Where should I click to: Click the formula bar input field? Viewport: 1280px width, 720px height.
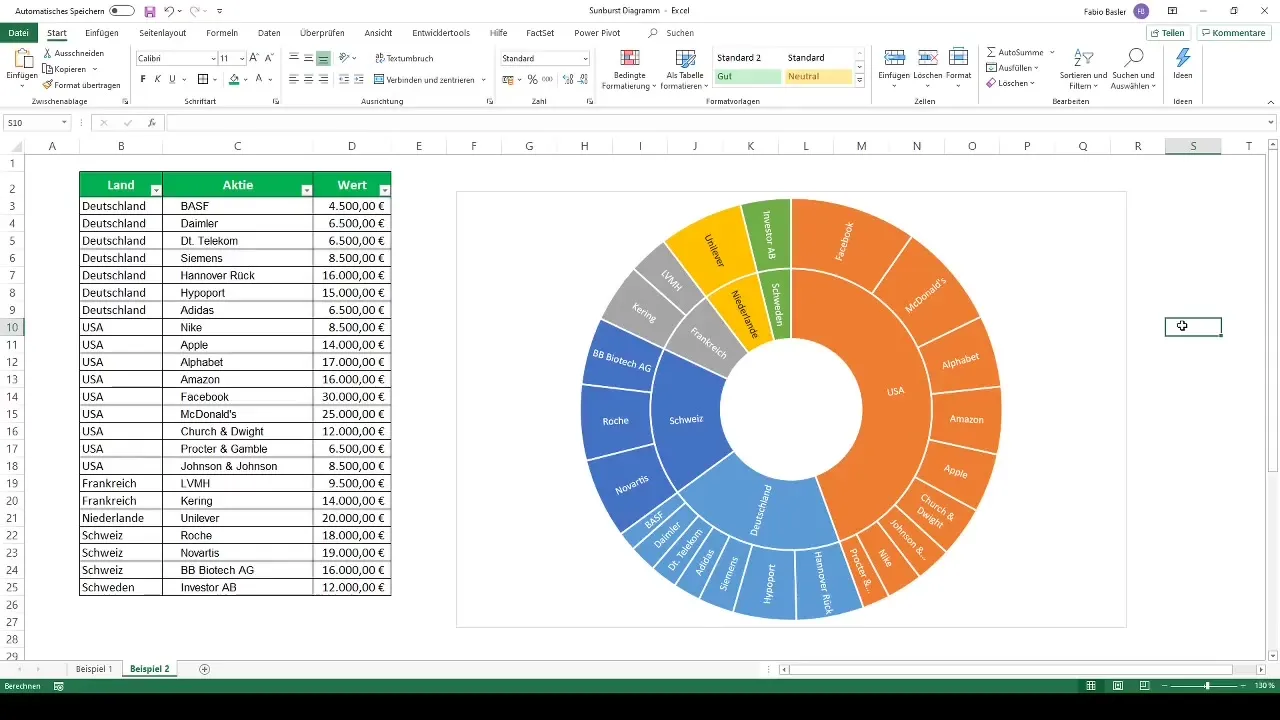click(x=720, y=123)
